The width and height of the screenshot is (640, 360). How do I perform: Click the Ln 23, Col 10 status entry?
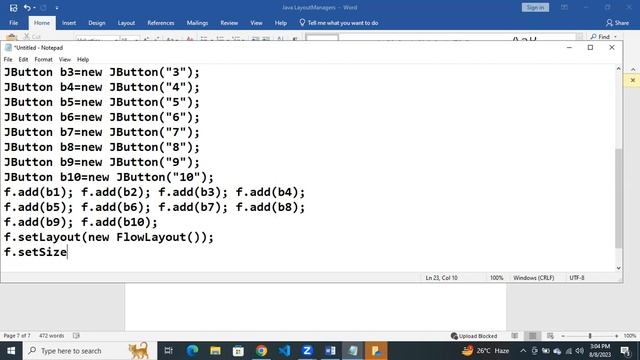click(441, 278)
